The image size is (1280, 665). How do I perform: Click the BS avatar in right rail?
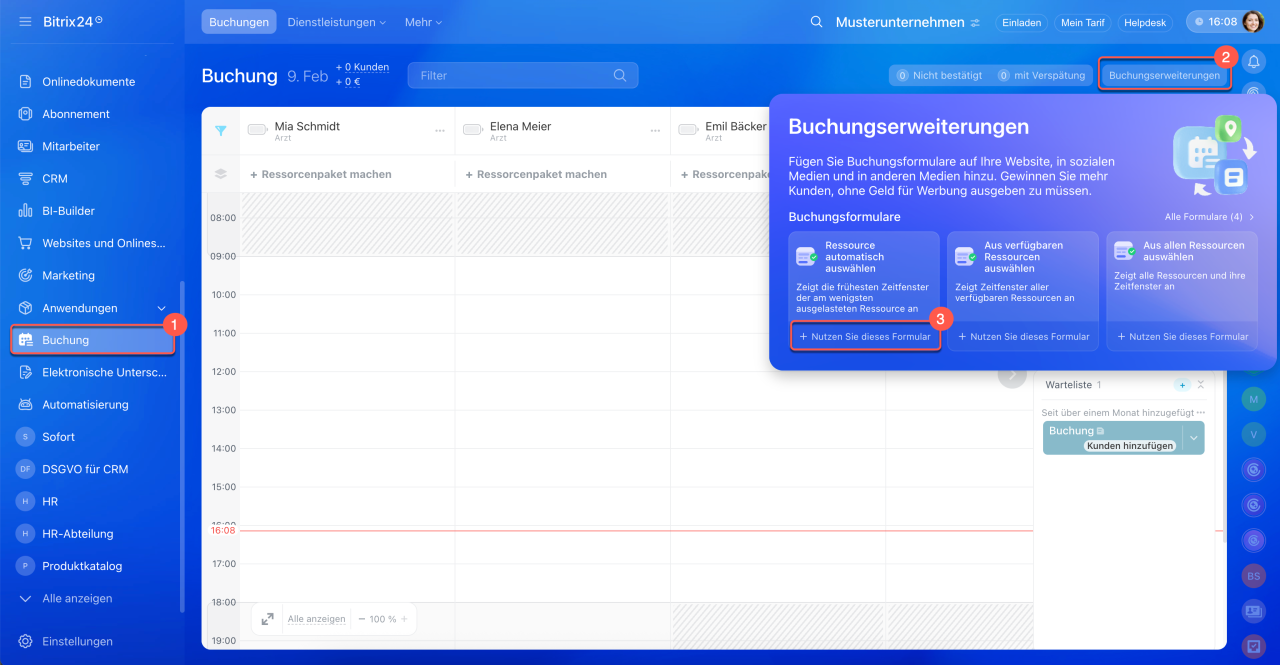click(x=1253, y=576)
